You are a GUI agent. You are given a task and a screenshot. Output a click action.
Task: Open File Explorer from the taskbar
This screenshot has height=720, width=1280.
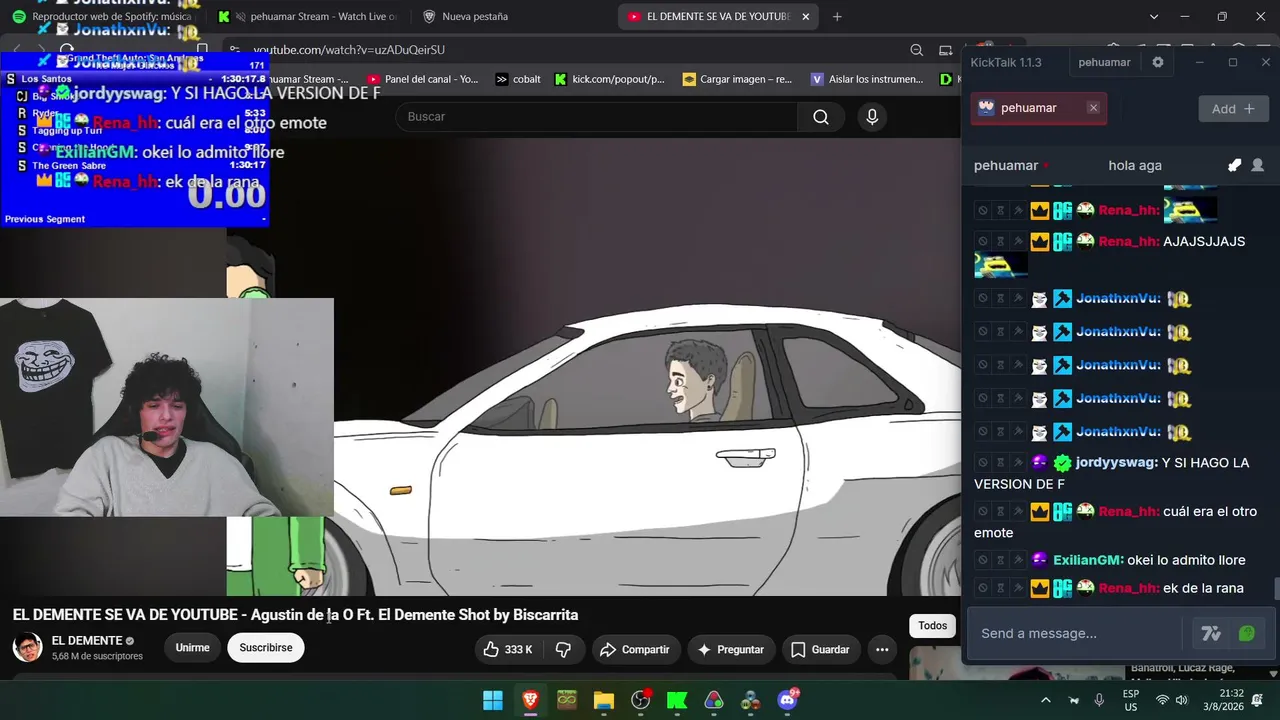(x=604, y=700)
